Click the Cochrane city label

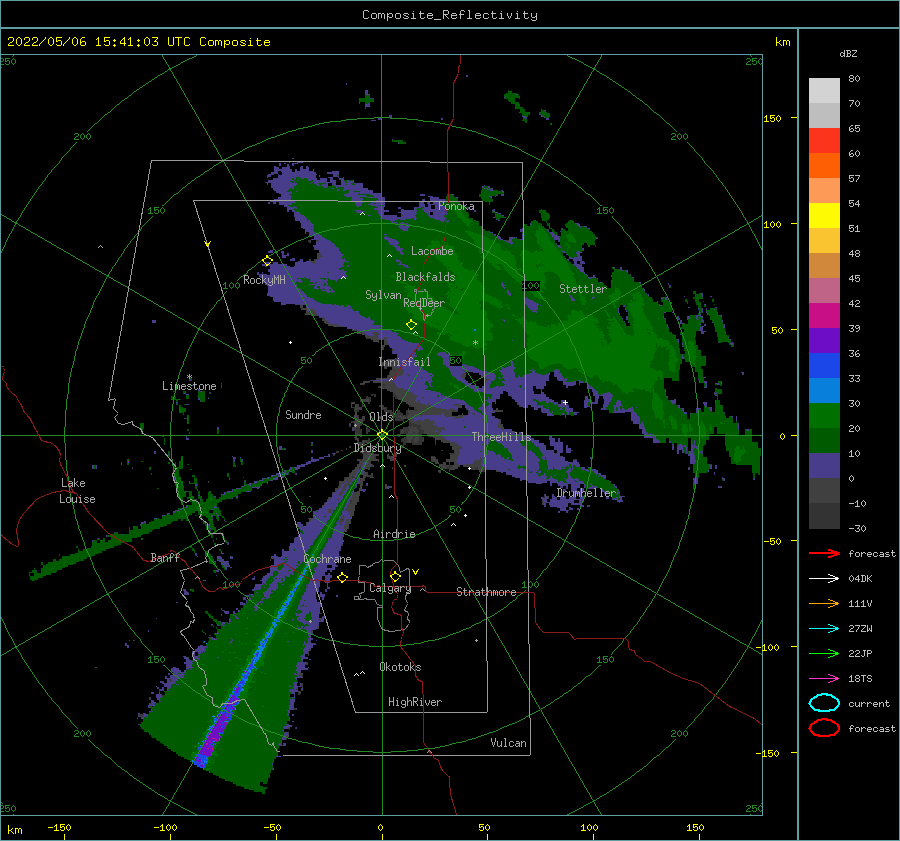[x=327, y=559]
